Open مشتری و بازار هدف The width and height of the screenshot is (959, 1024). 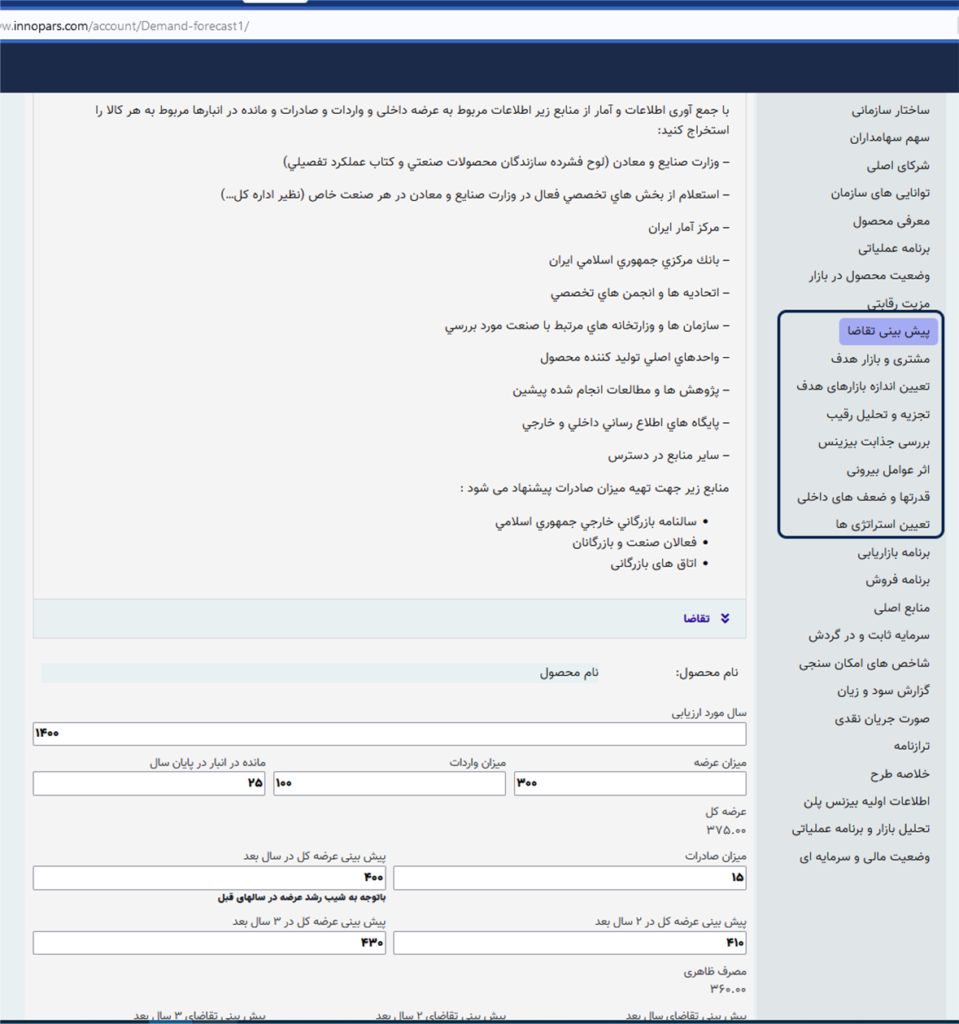(880, 359)
